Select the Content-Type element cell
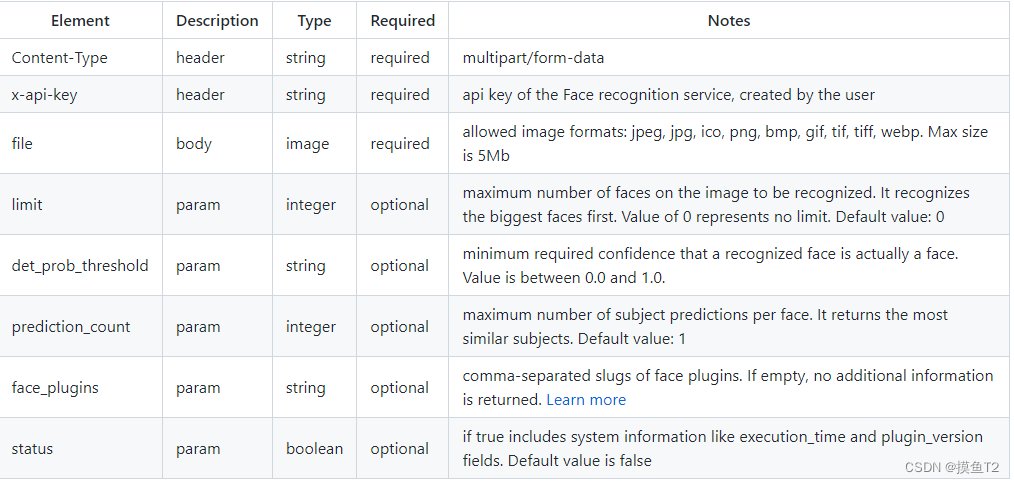Viewport: 1014px width, 483px height. click(59, 58)
